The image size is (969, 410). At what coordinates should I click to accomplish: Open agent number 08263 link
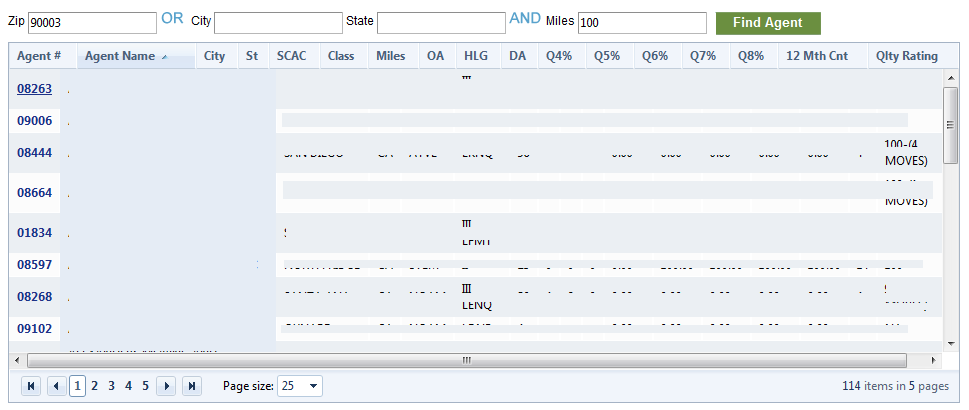(x=35, y=88)
